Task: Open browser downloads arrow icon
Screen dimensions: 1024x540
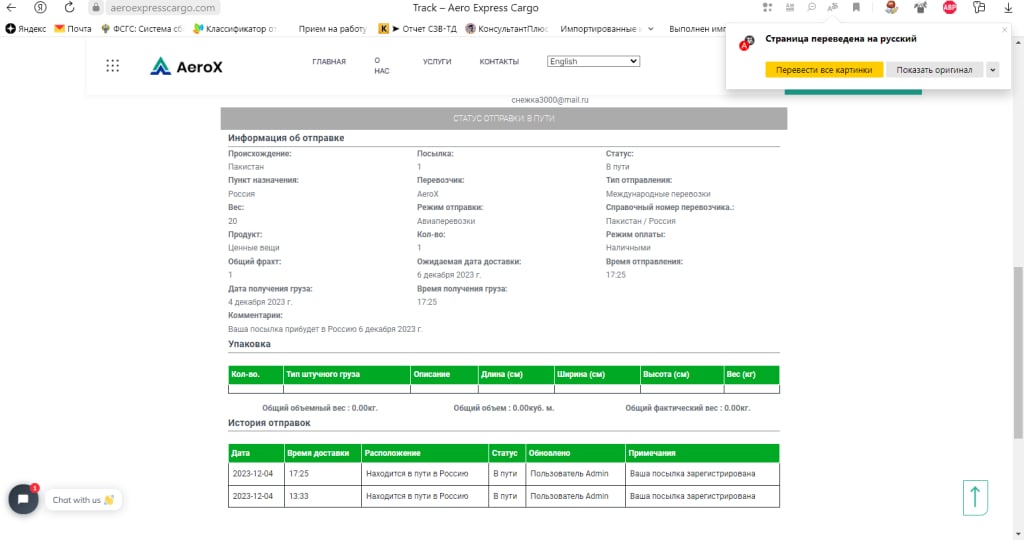Action: tap(1008, 8)
